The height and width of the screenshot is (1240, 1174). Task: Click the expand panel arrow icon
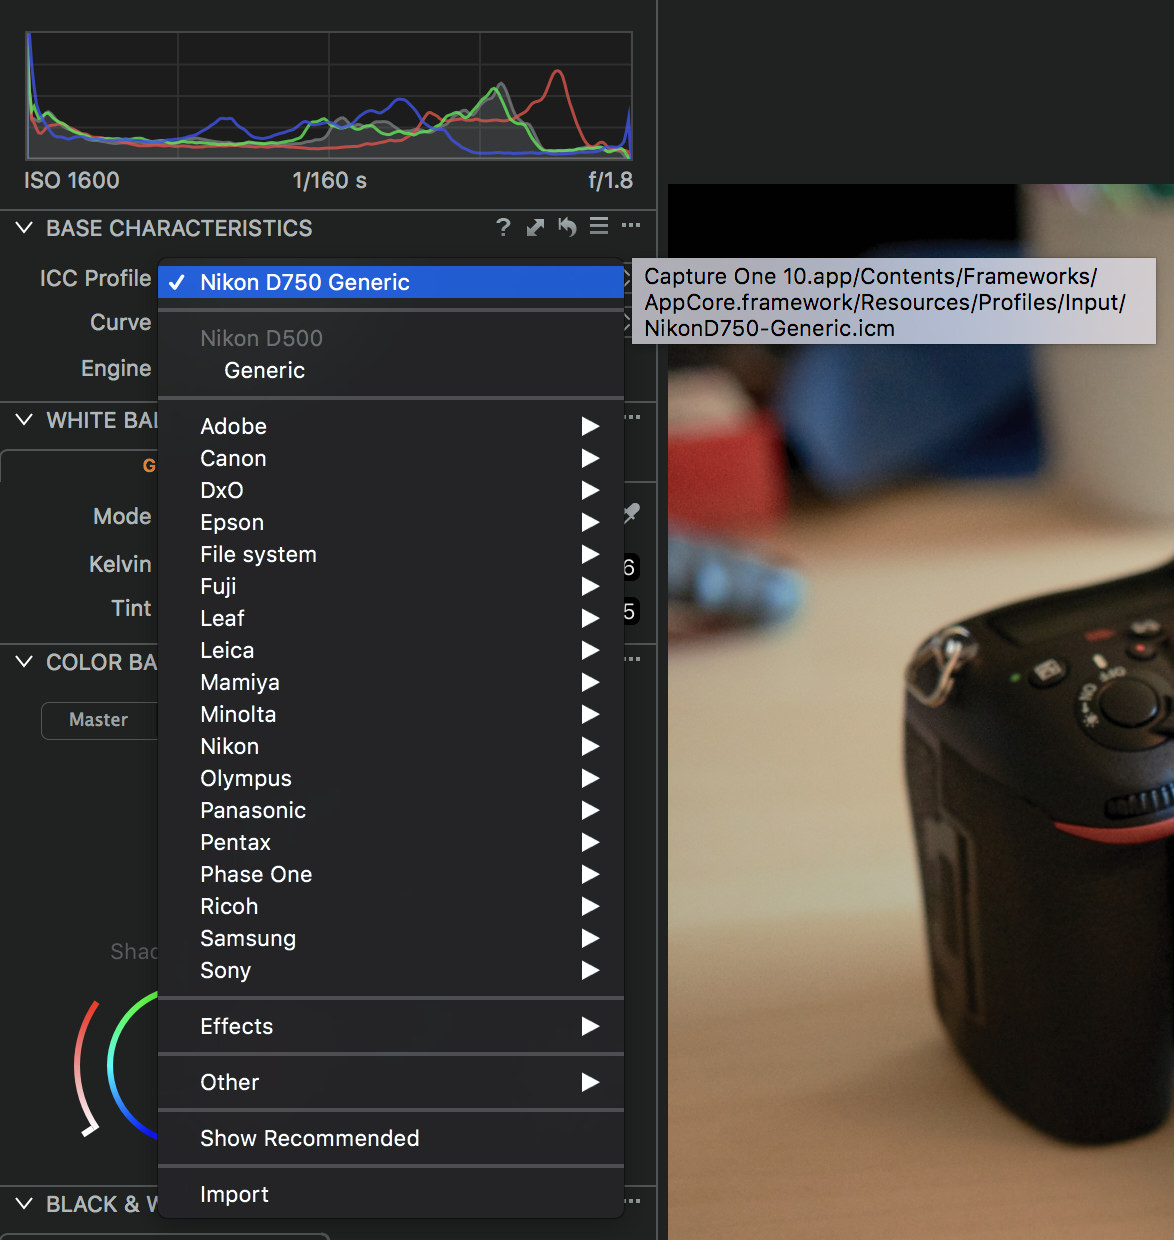coord(535,227)
